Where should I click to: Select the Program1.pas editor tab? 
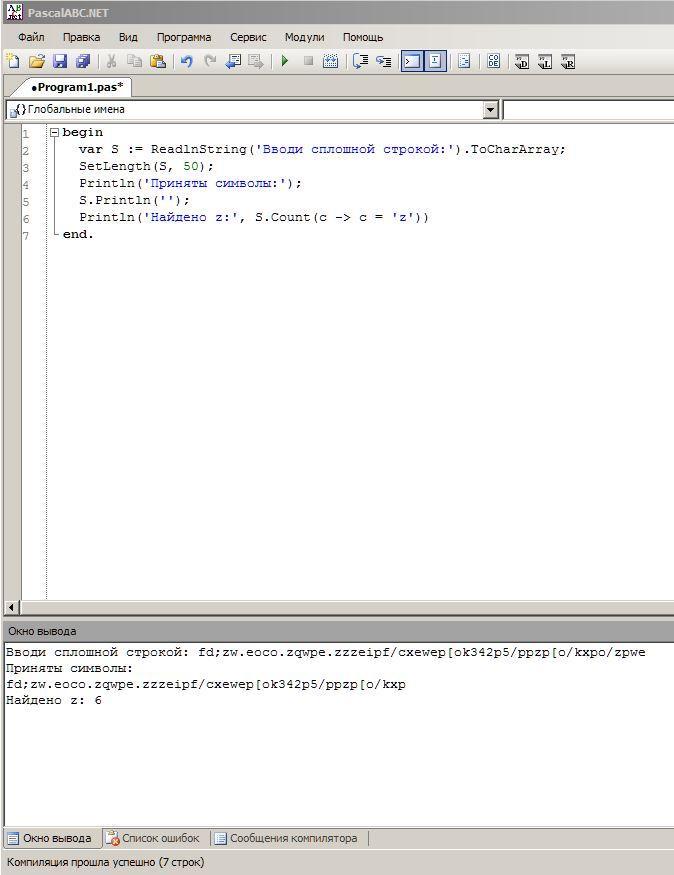point(76,87)
